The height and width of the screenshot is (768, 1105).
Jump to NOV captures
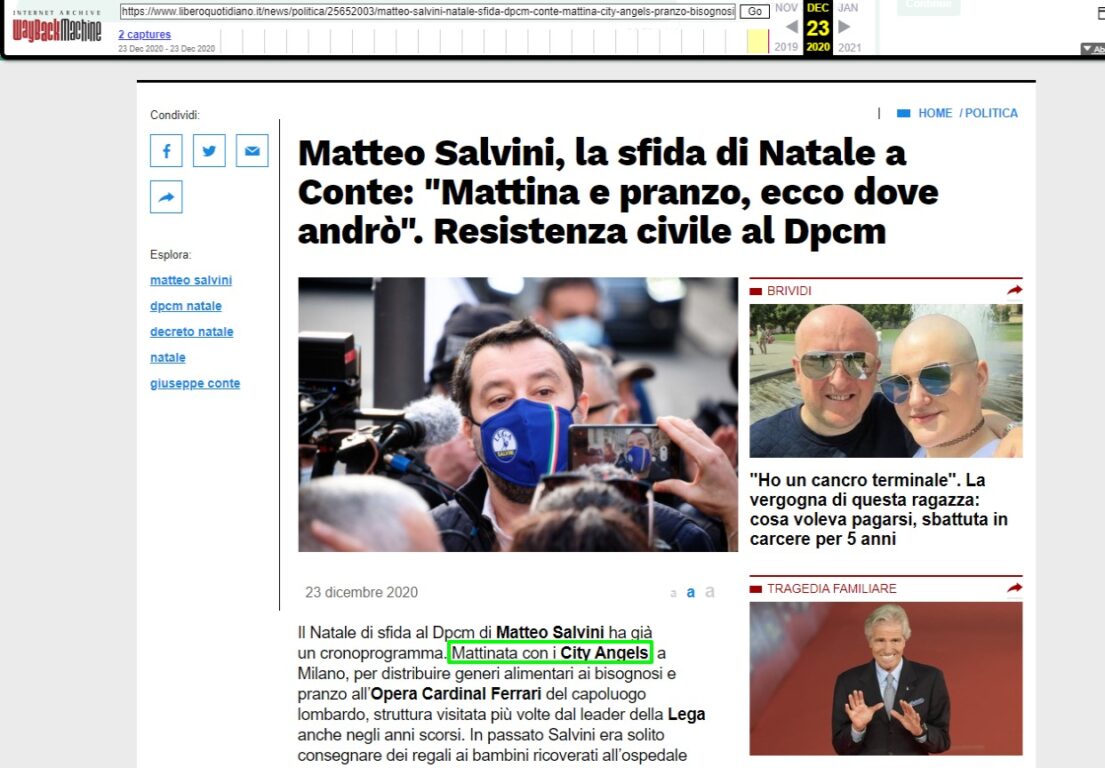click(x=786, y=8)
